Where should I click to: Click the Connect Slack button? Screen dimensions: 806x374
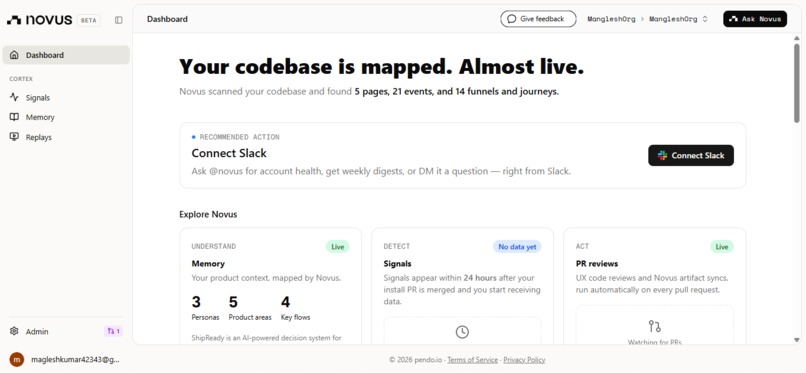pyautogui.click(x=691, y=155)
